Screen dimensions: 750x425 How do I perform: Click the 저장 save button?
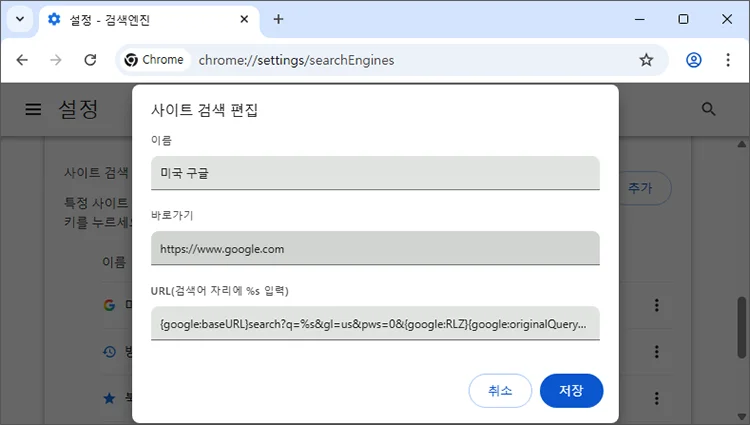click(x=572, y=391)
